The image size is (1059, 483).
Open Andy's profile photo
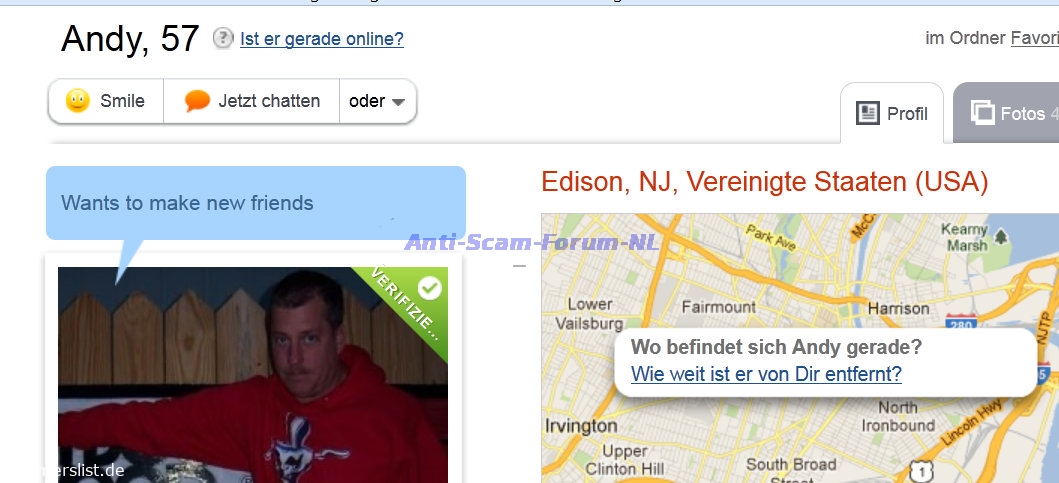point(253,375)
